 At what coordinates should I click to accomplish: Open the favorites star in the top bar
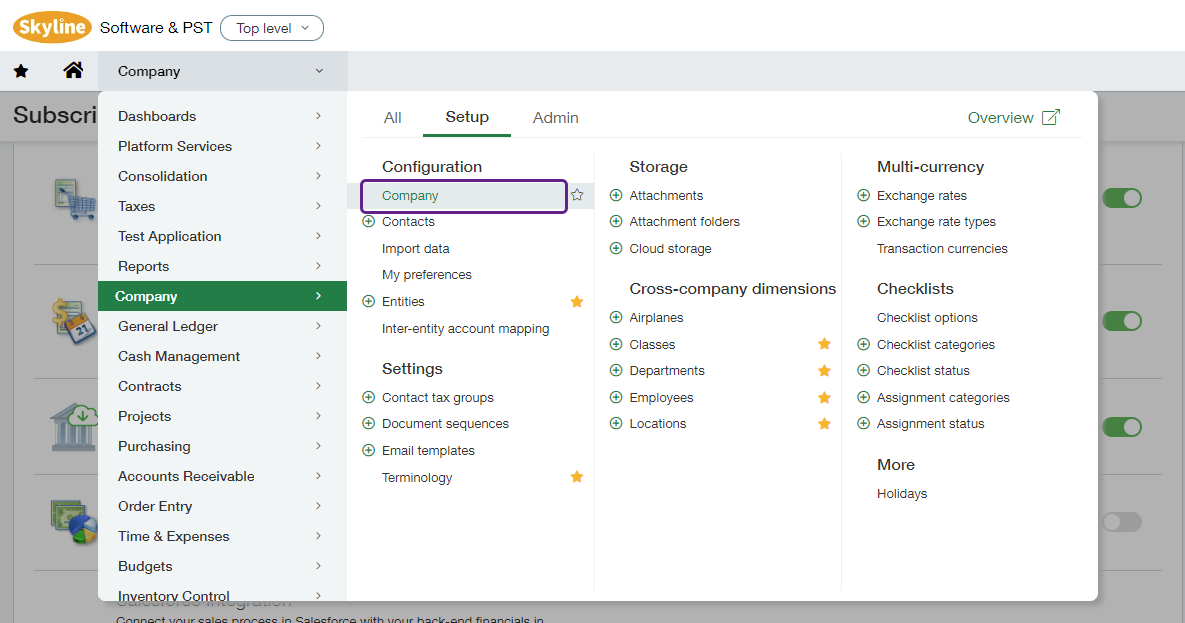21,70
